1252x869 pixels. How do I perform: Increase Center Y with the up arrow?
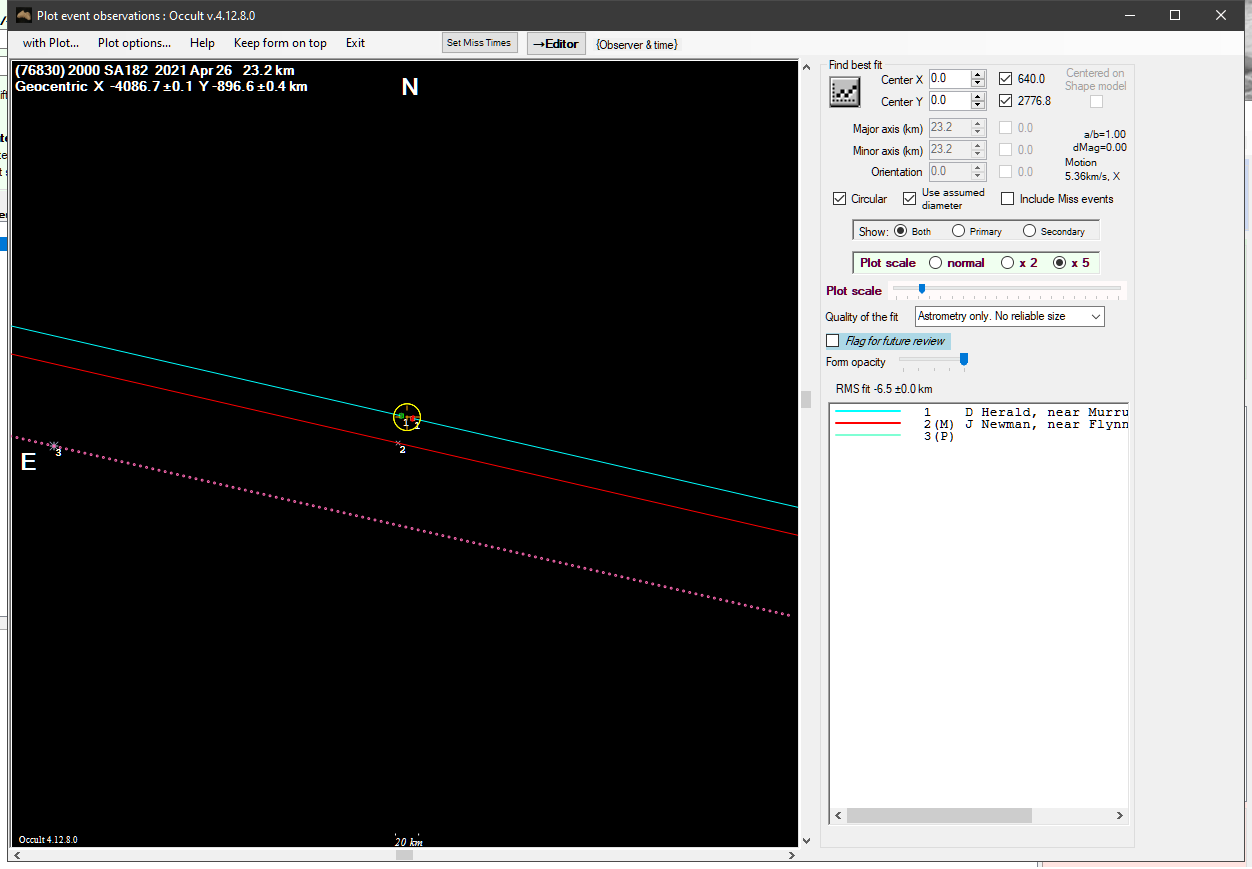[978, 97]
